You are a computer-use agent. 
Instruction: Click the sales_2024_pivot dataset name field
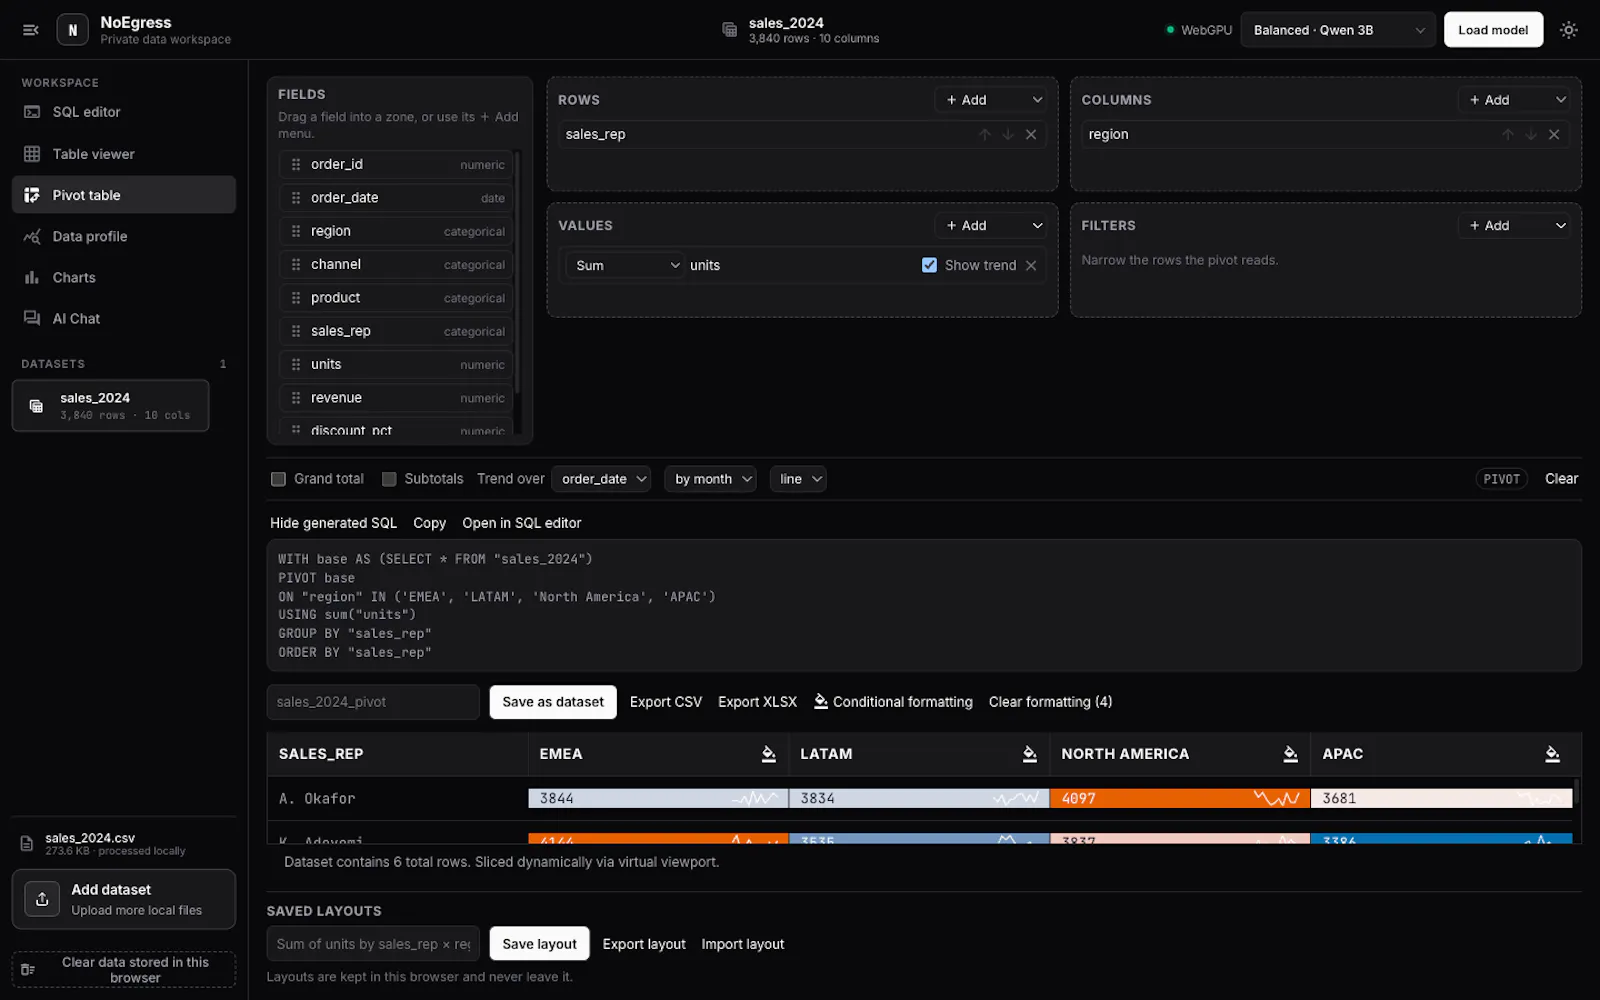(x=373, y=702)
